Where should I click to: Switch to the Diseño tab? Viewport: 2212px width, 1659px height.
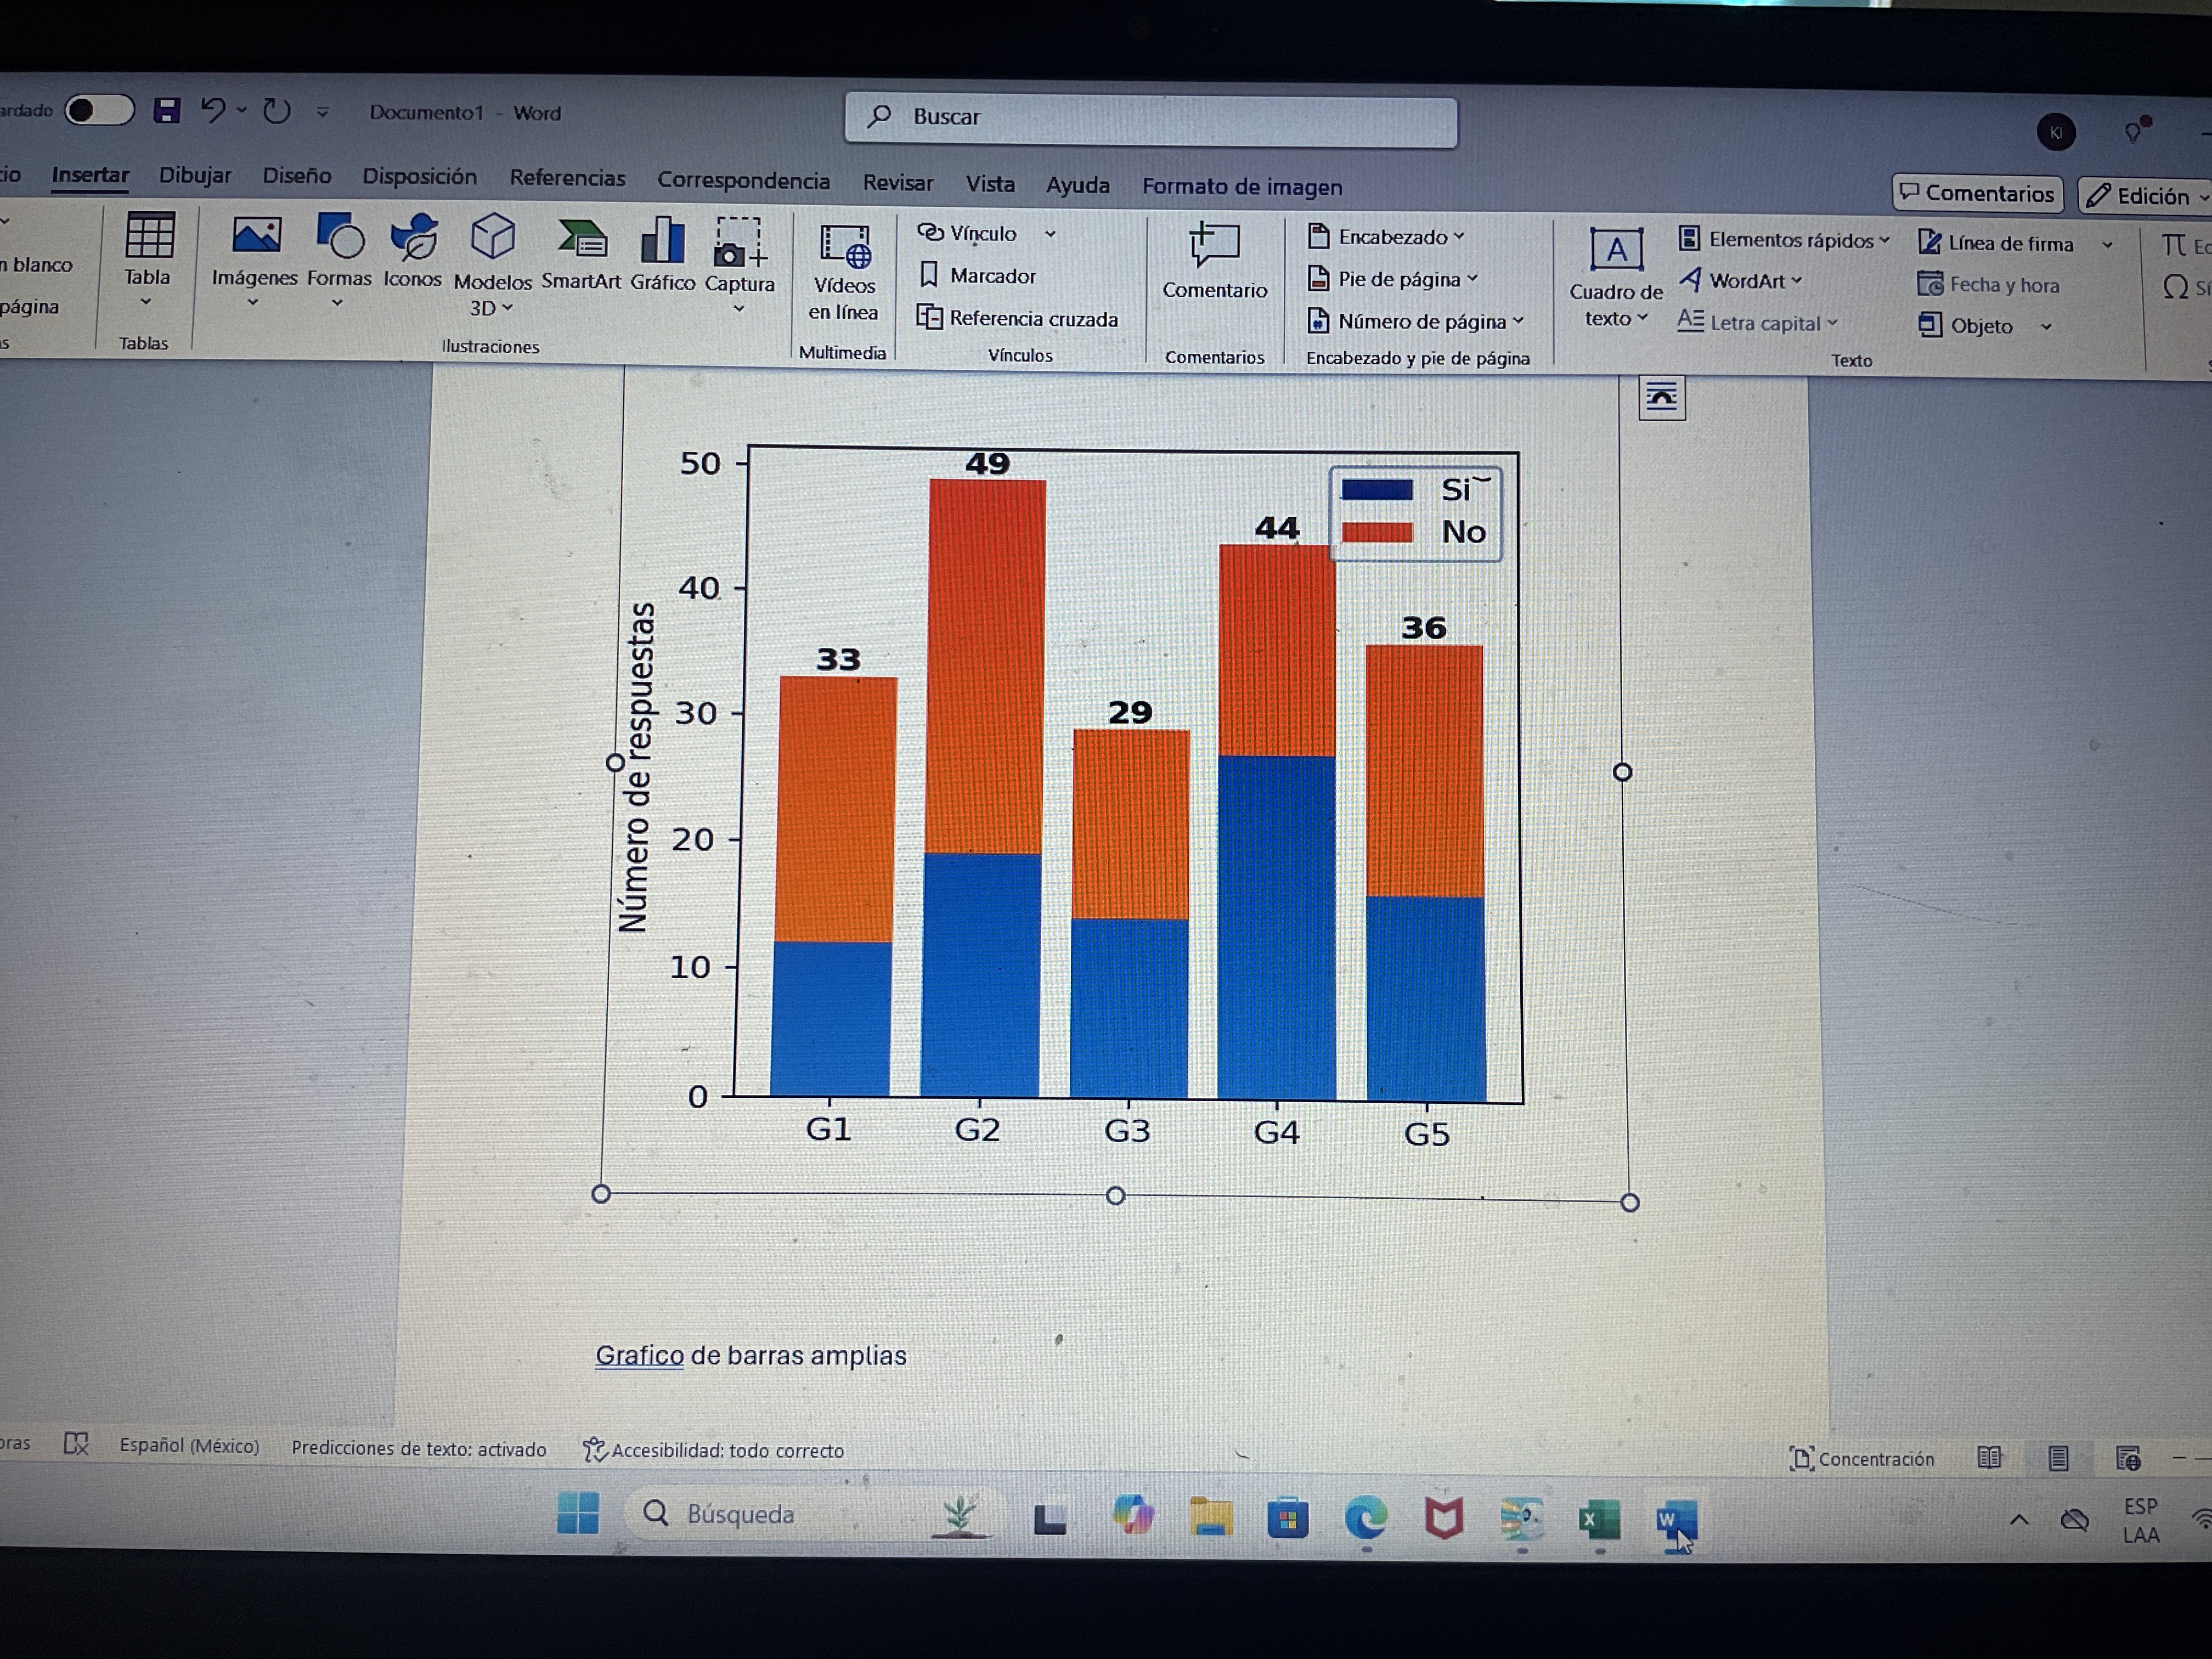click(296, 176)
